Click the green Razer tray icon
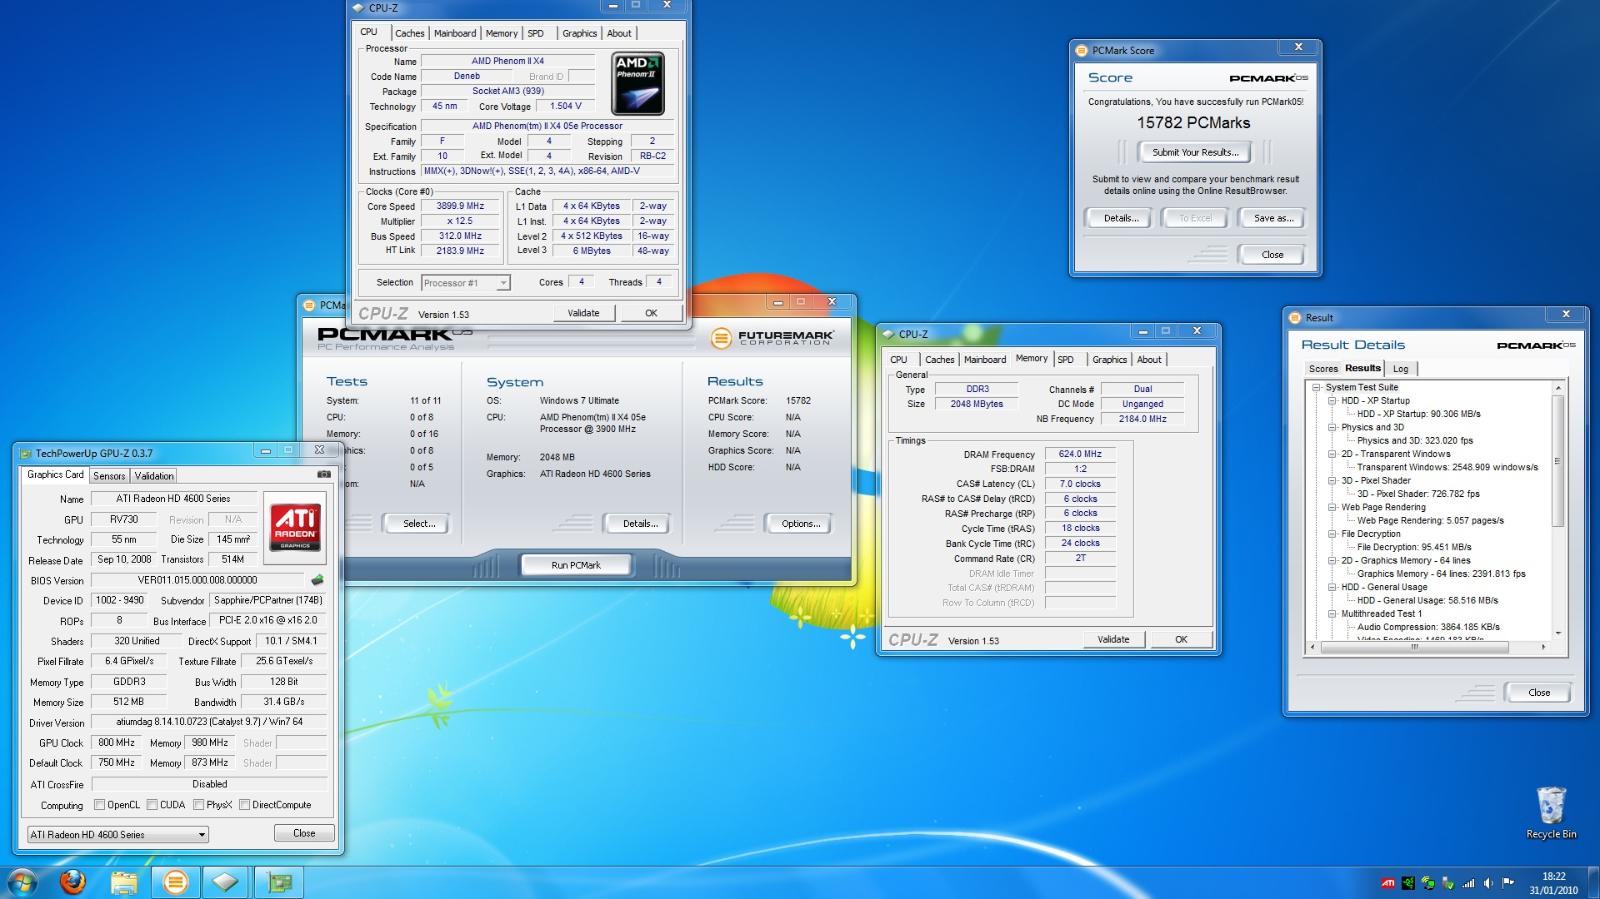The height and width of the screenshot is (899, 1600). [x=1408, y=883]
